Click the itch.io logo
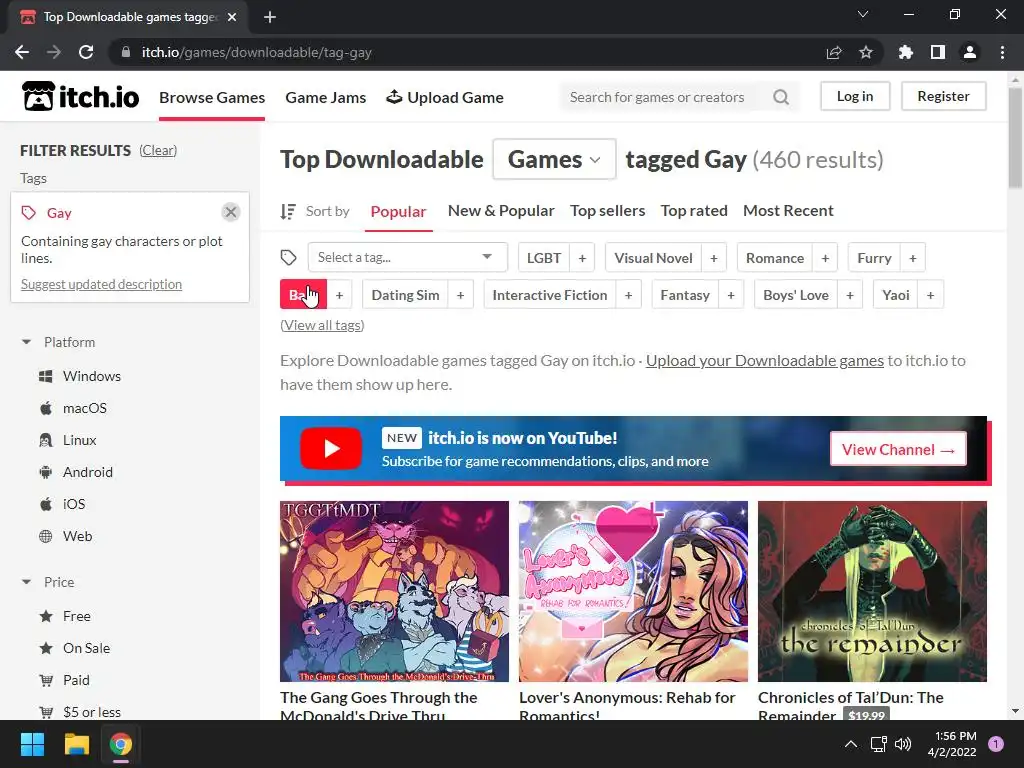The image size is (1024, 768). click(81, 97)
